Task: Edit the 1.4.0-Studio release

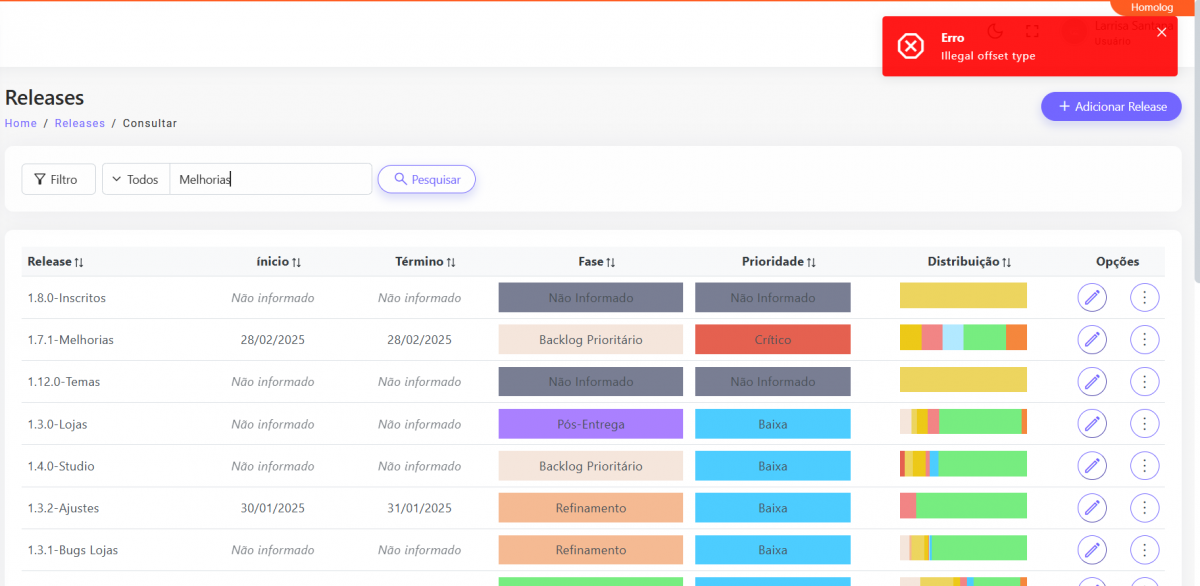Action: (1092, 466)
